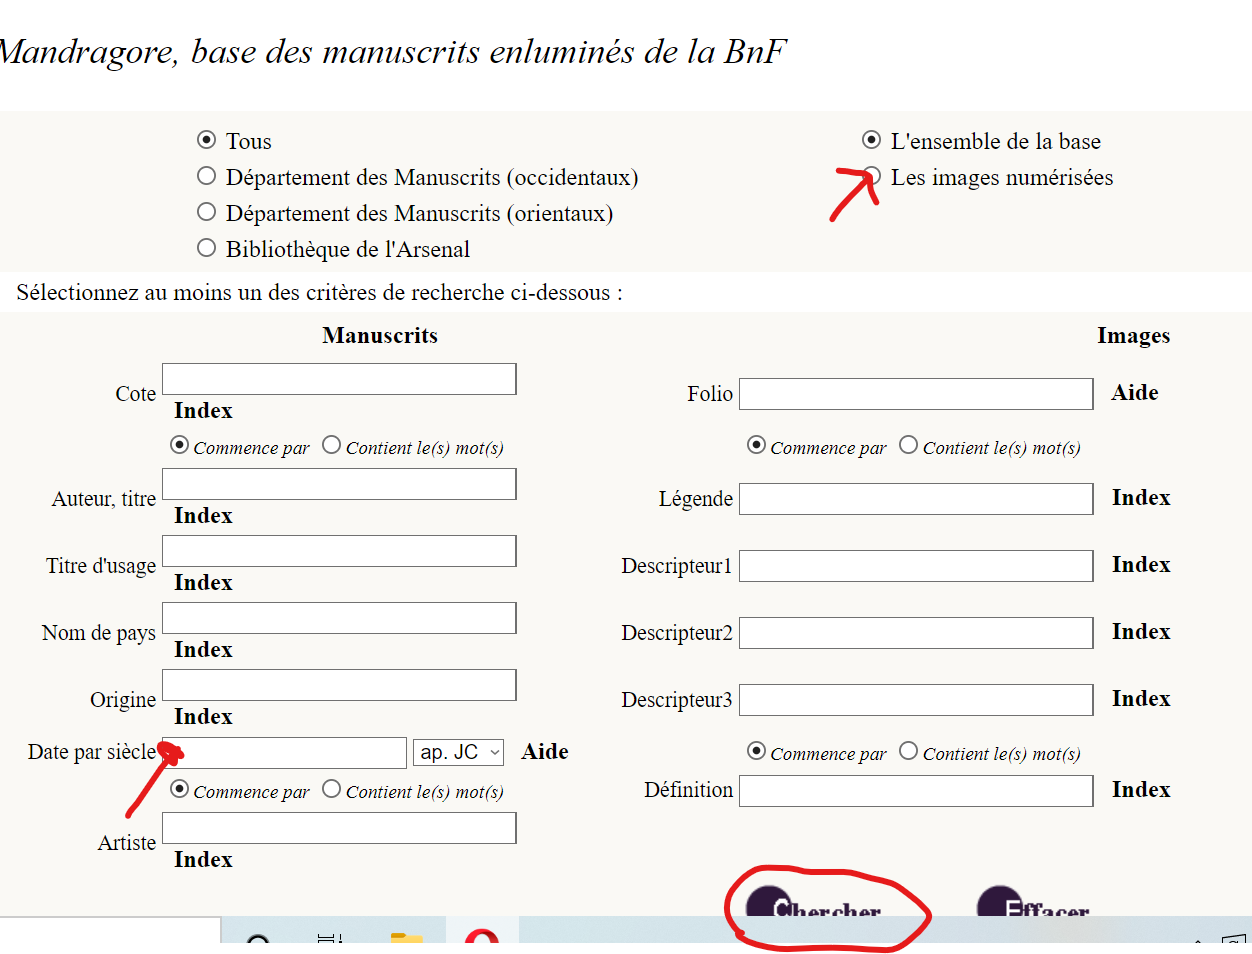Choose Contient le(s) mot(s) below Descripteur3
The image size is (1252, 954).
909,751
